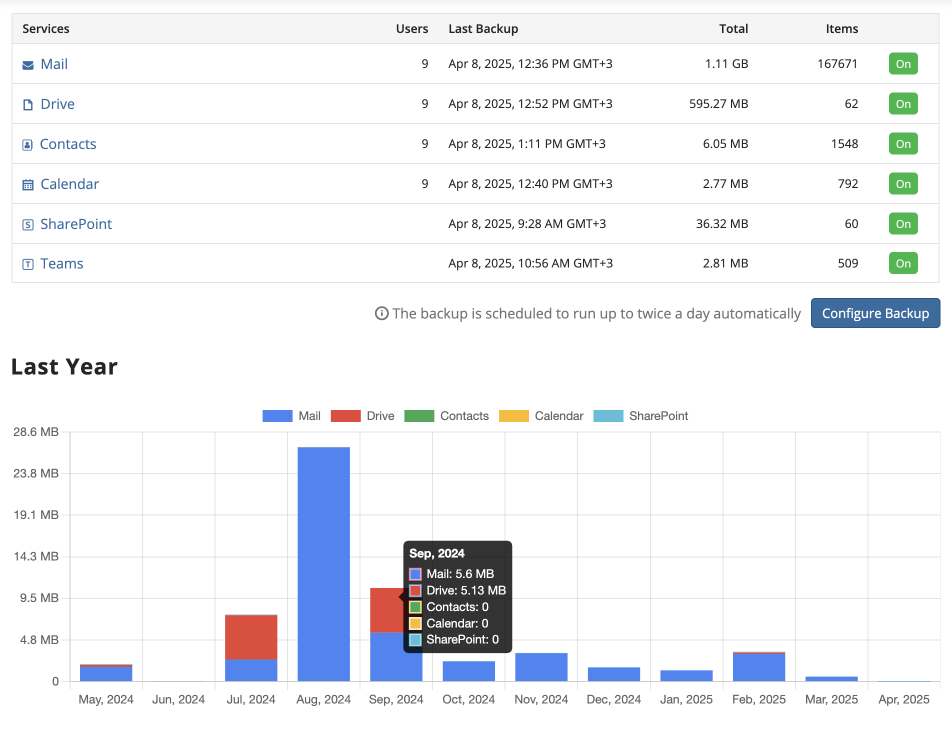Toggle Contacts series in chart legend

[421, 415]
